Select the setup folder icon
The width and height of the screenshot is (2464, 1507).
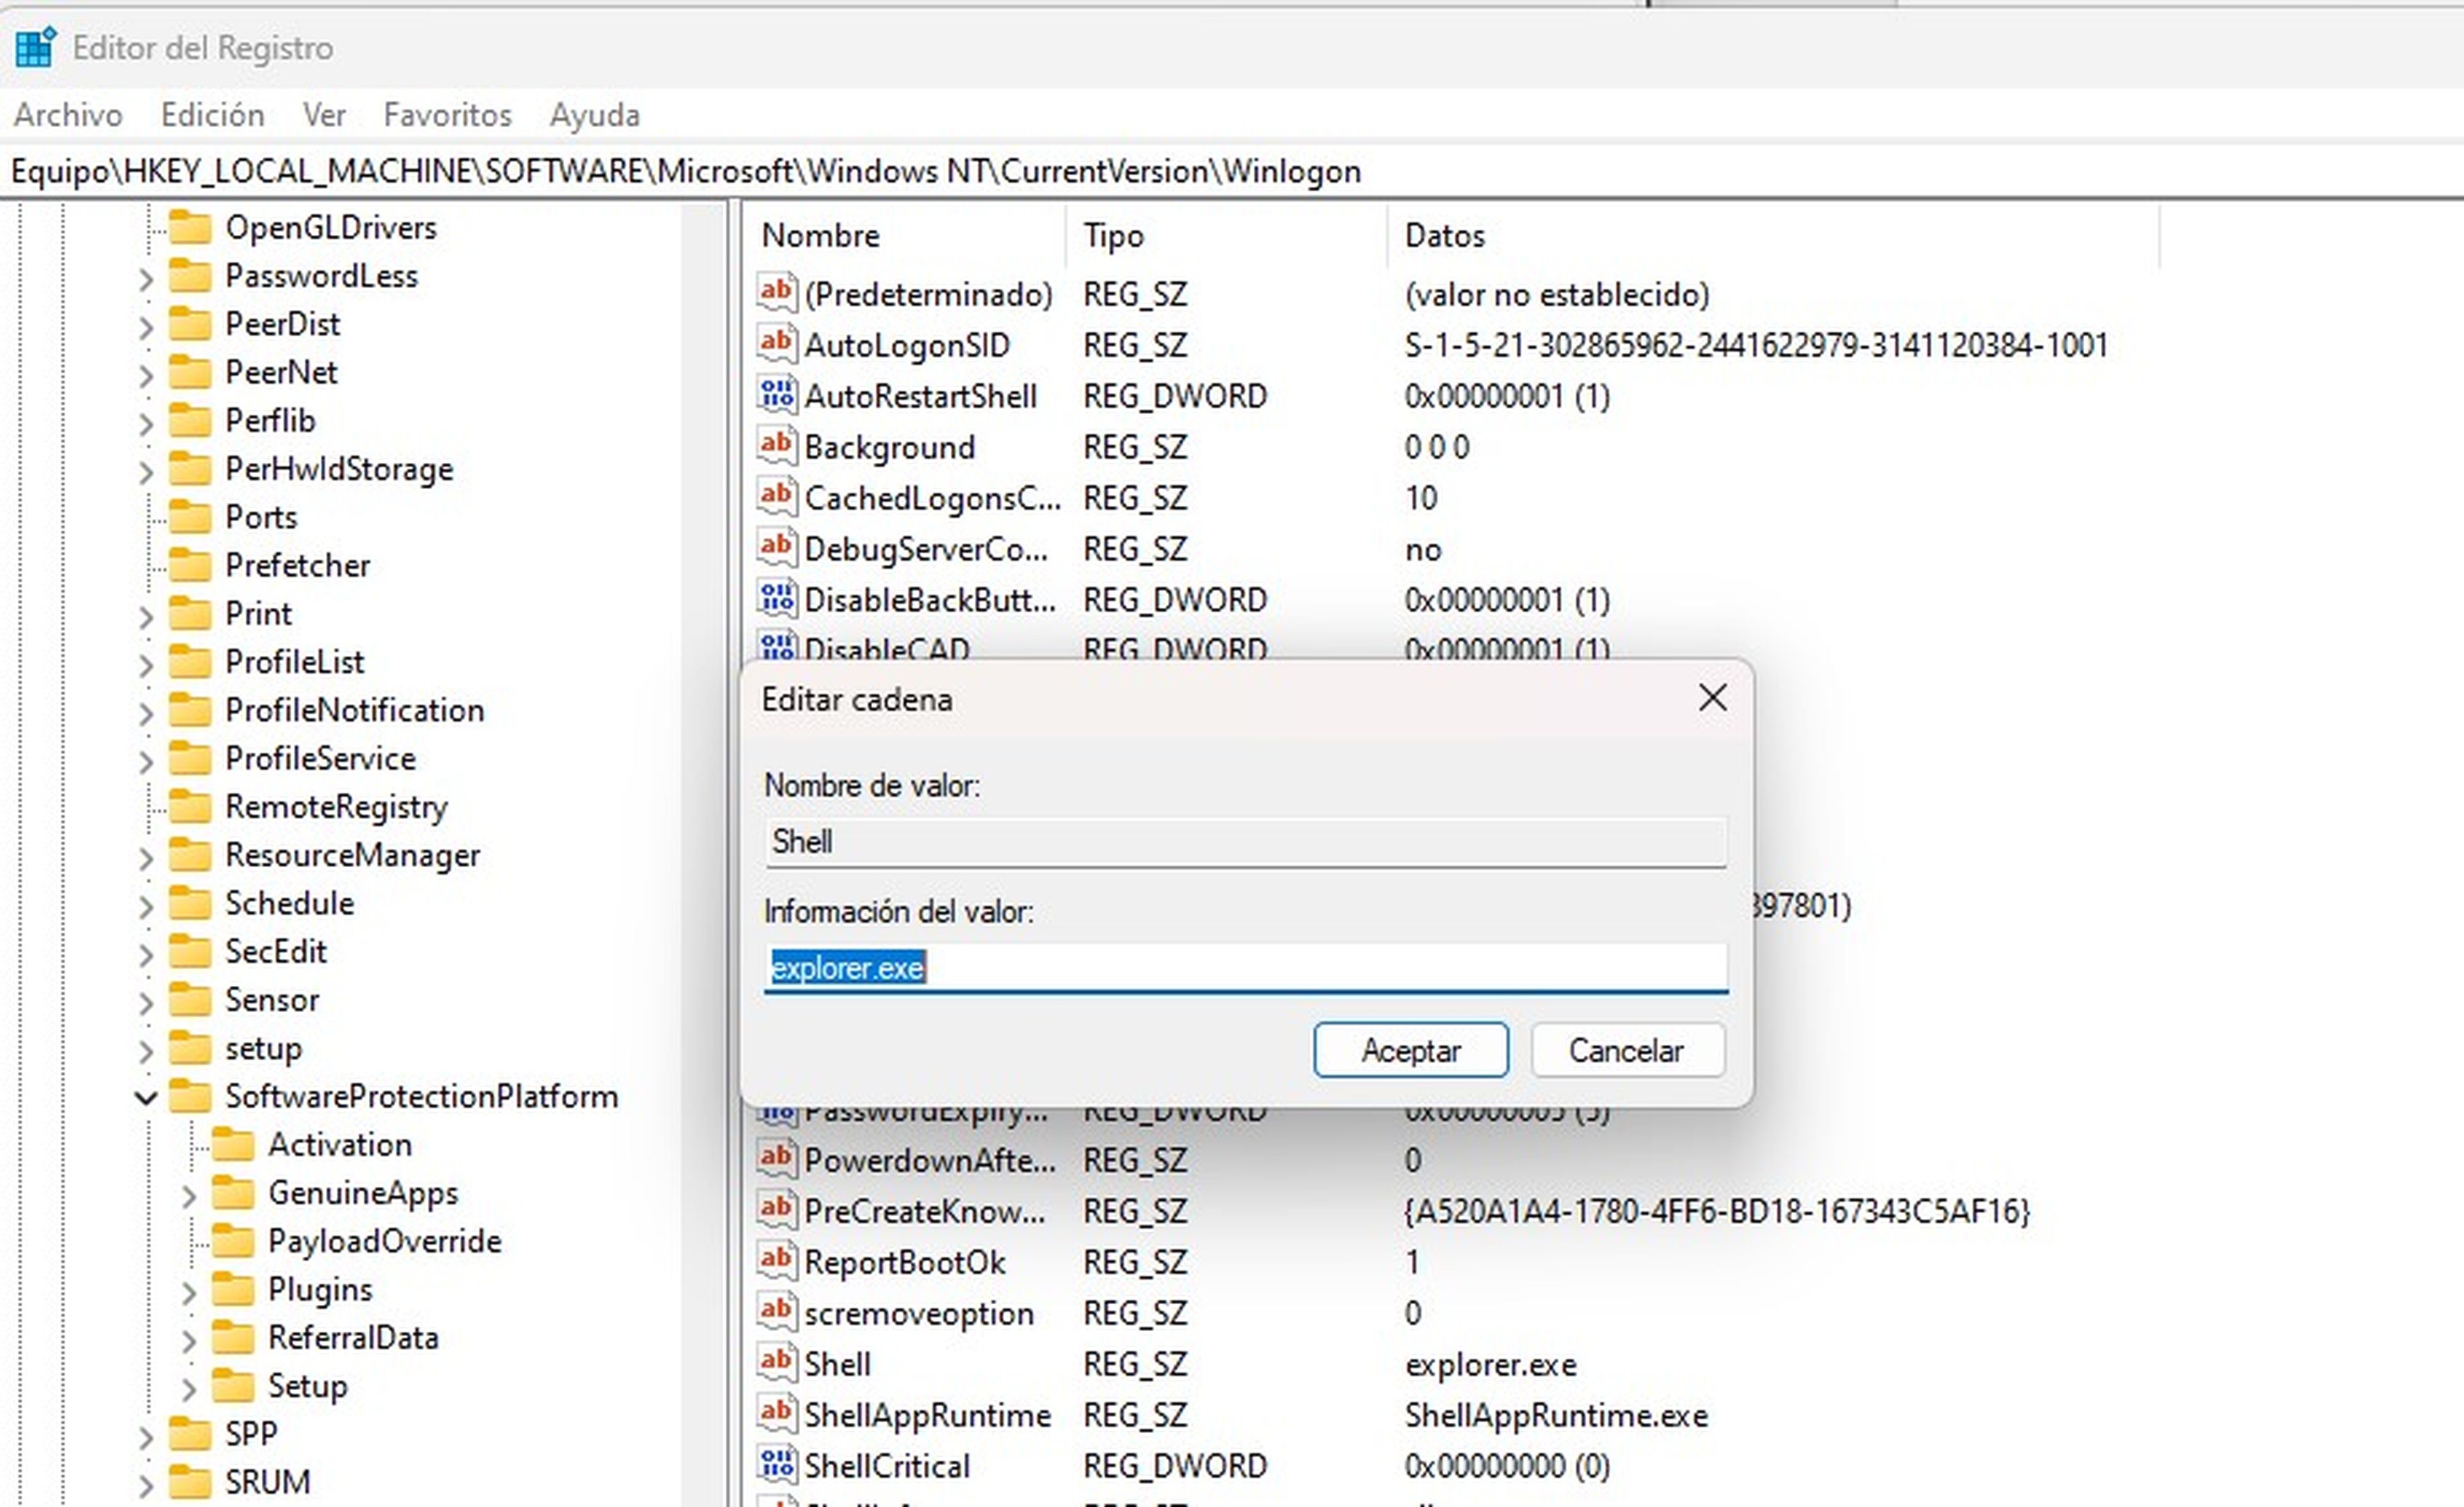coord(190,1048)
